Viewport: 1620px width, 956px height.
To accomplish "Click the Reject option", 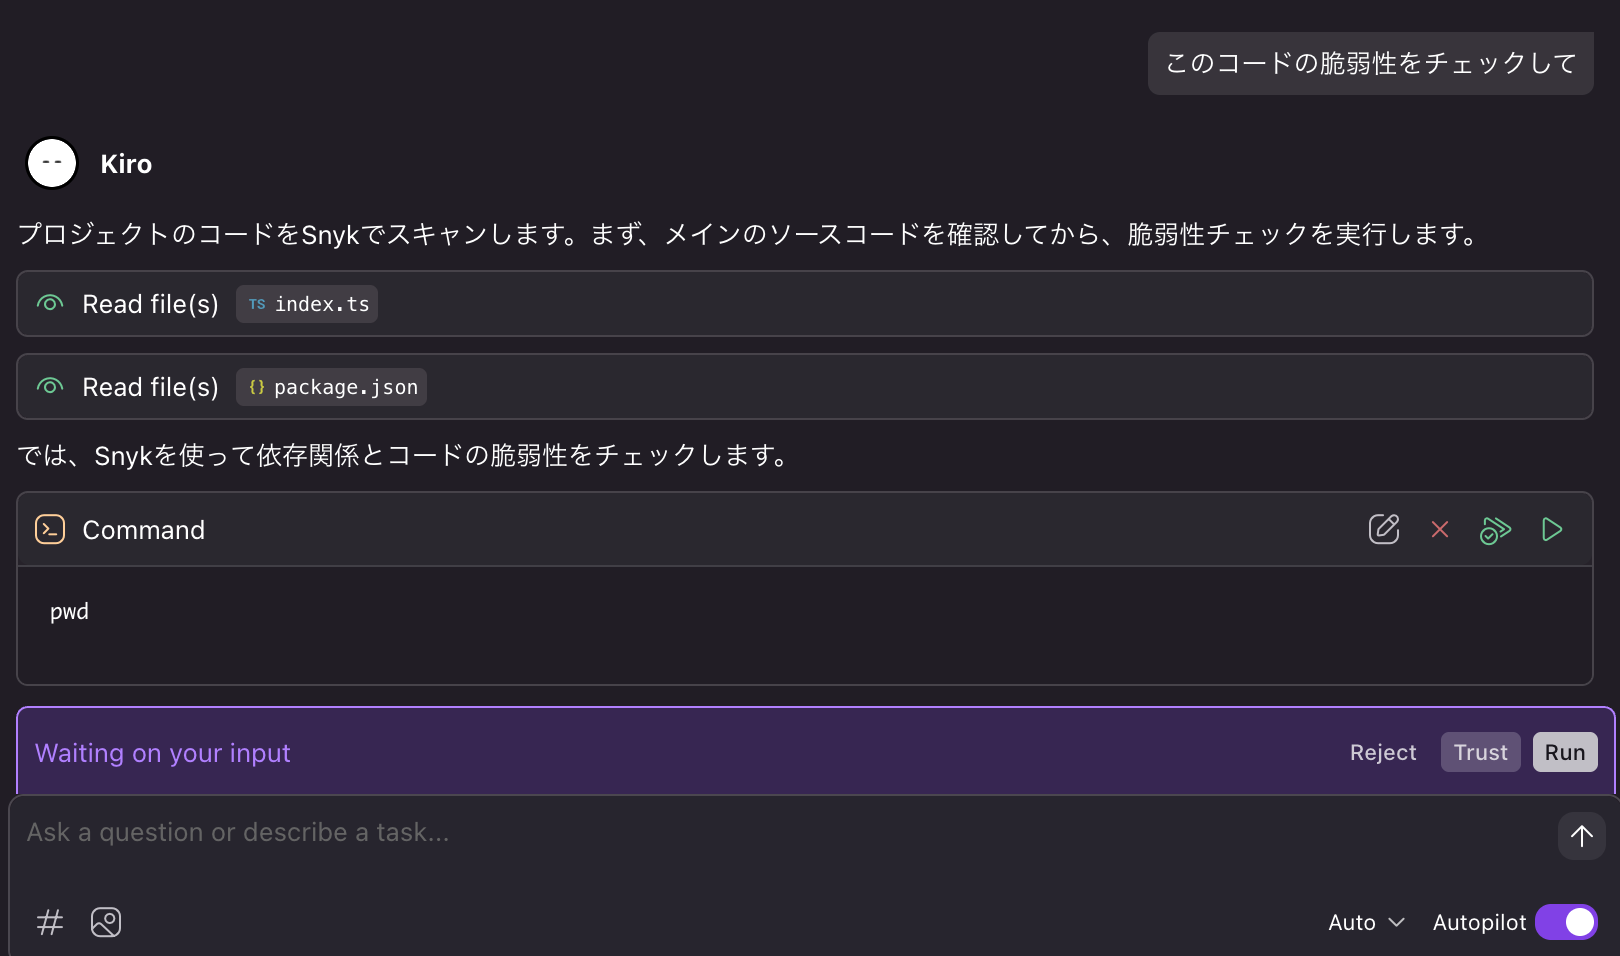I will pos(1383,752).
